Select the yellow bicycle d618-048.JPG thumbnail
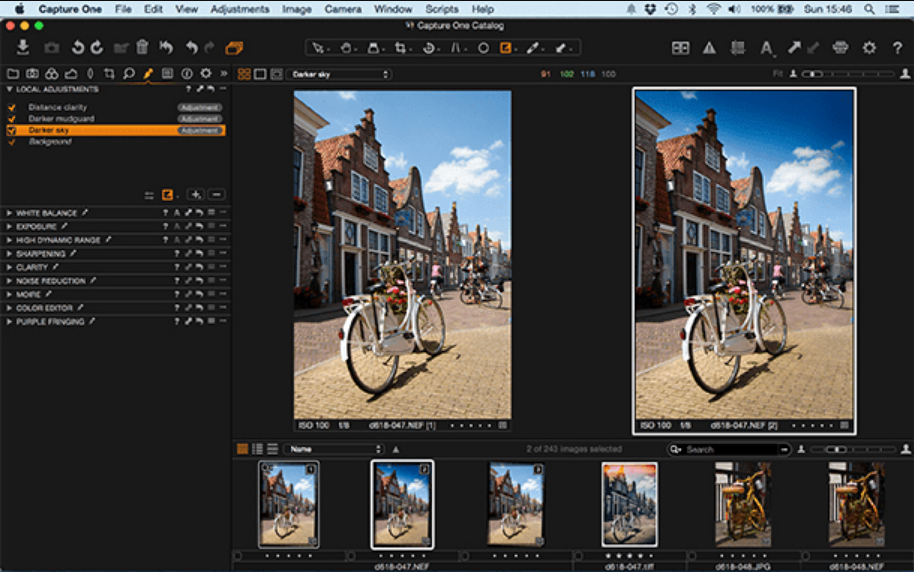The width and height of the screenshot is (914, 572). (x=742, y=505)
